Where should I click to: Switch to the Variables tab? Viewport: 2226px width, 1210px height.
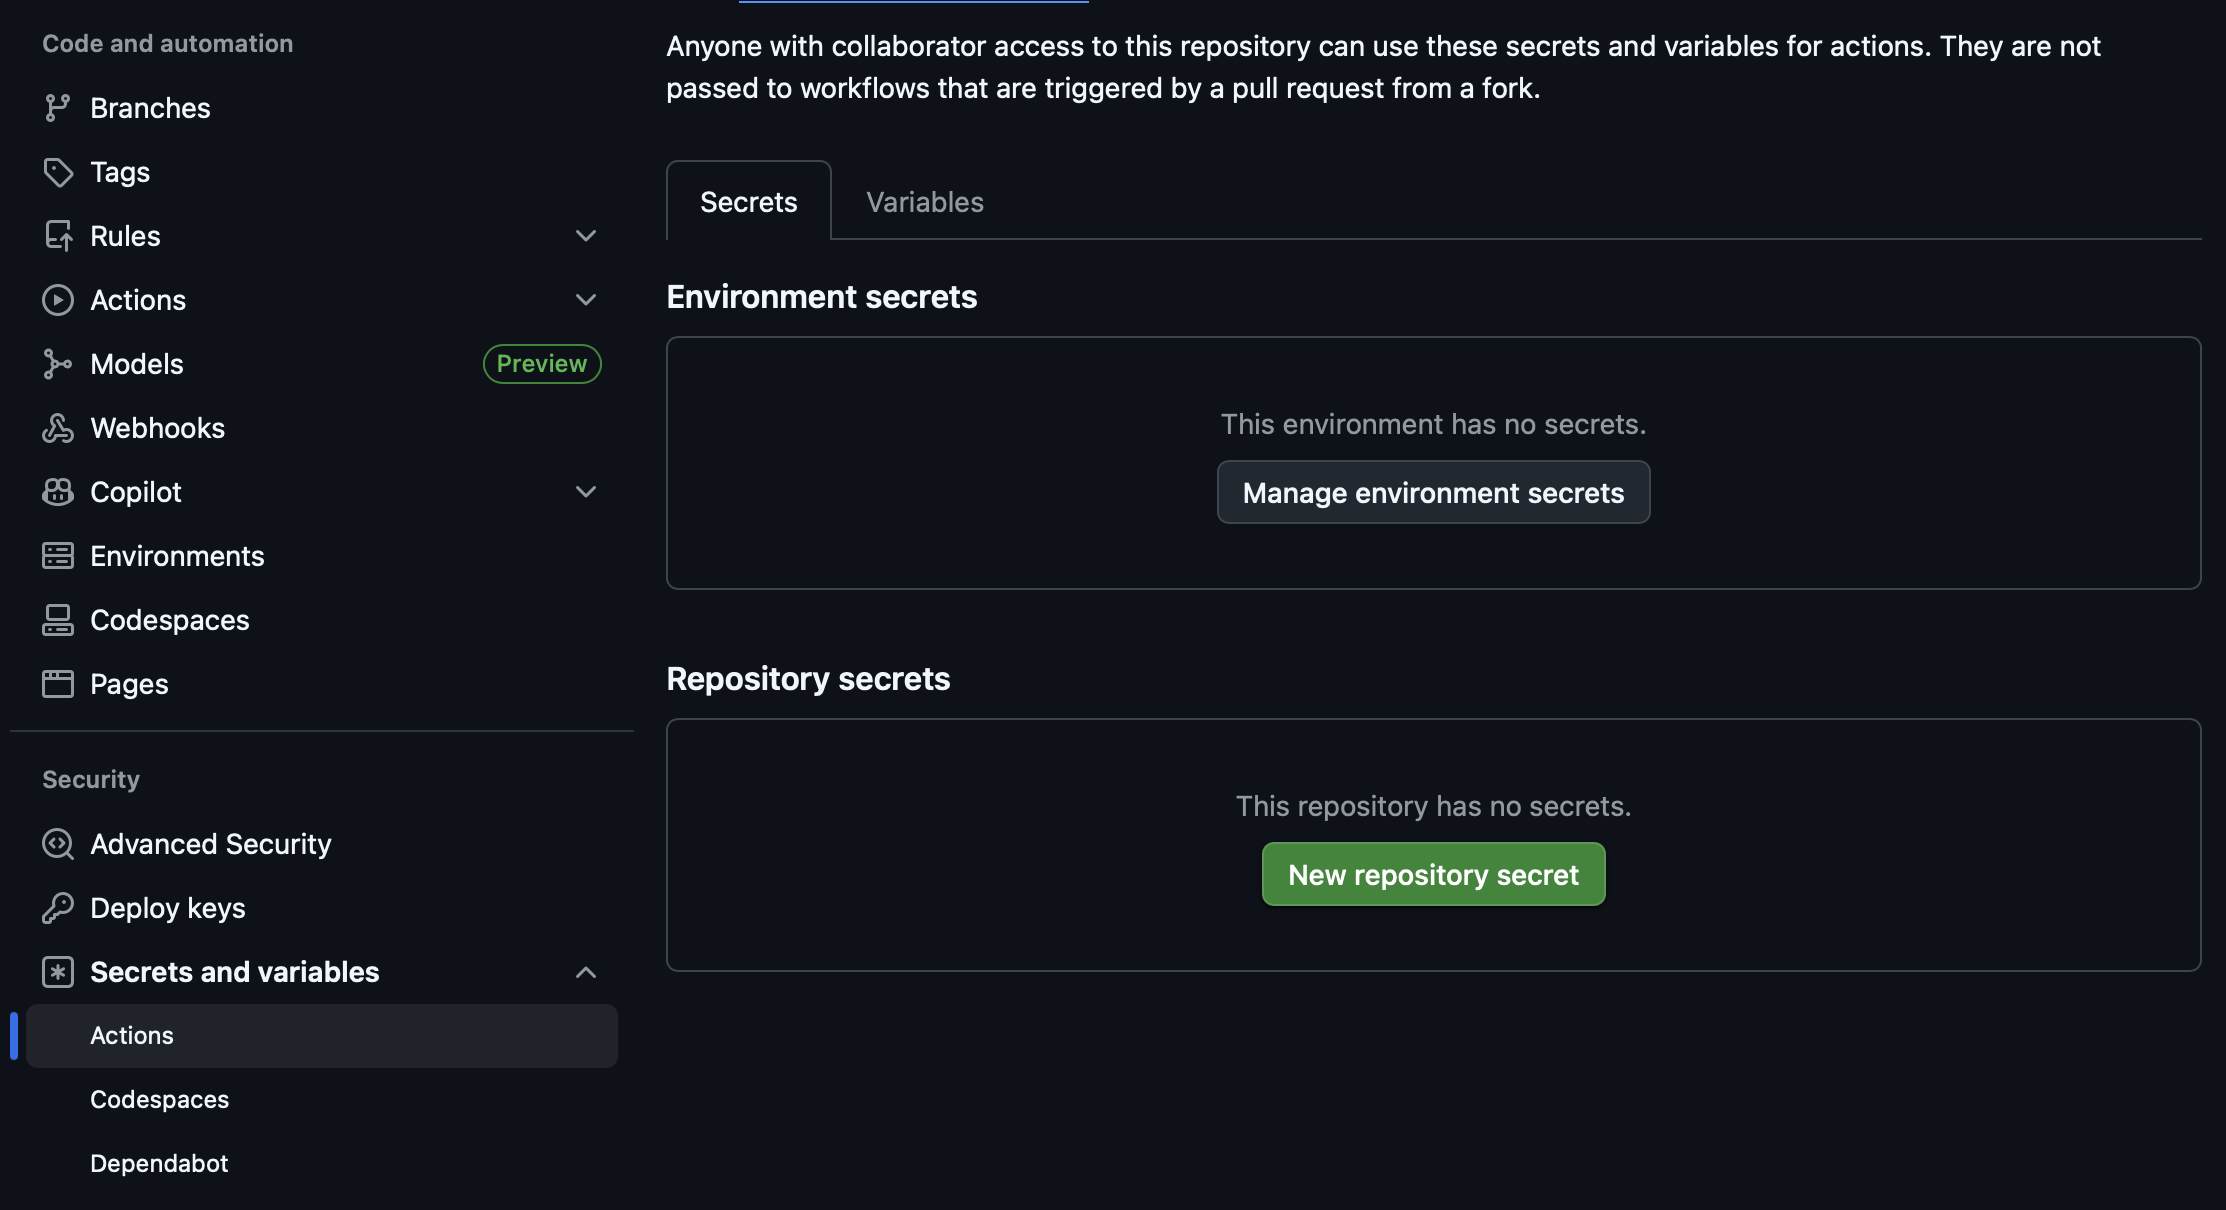(x=924, y=202)
